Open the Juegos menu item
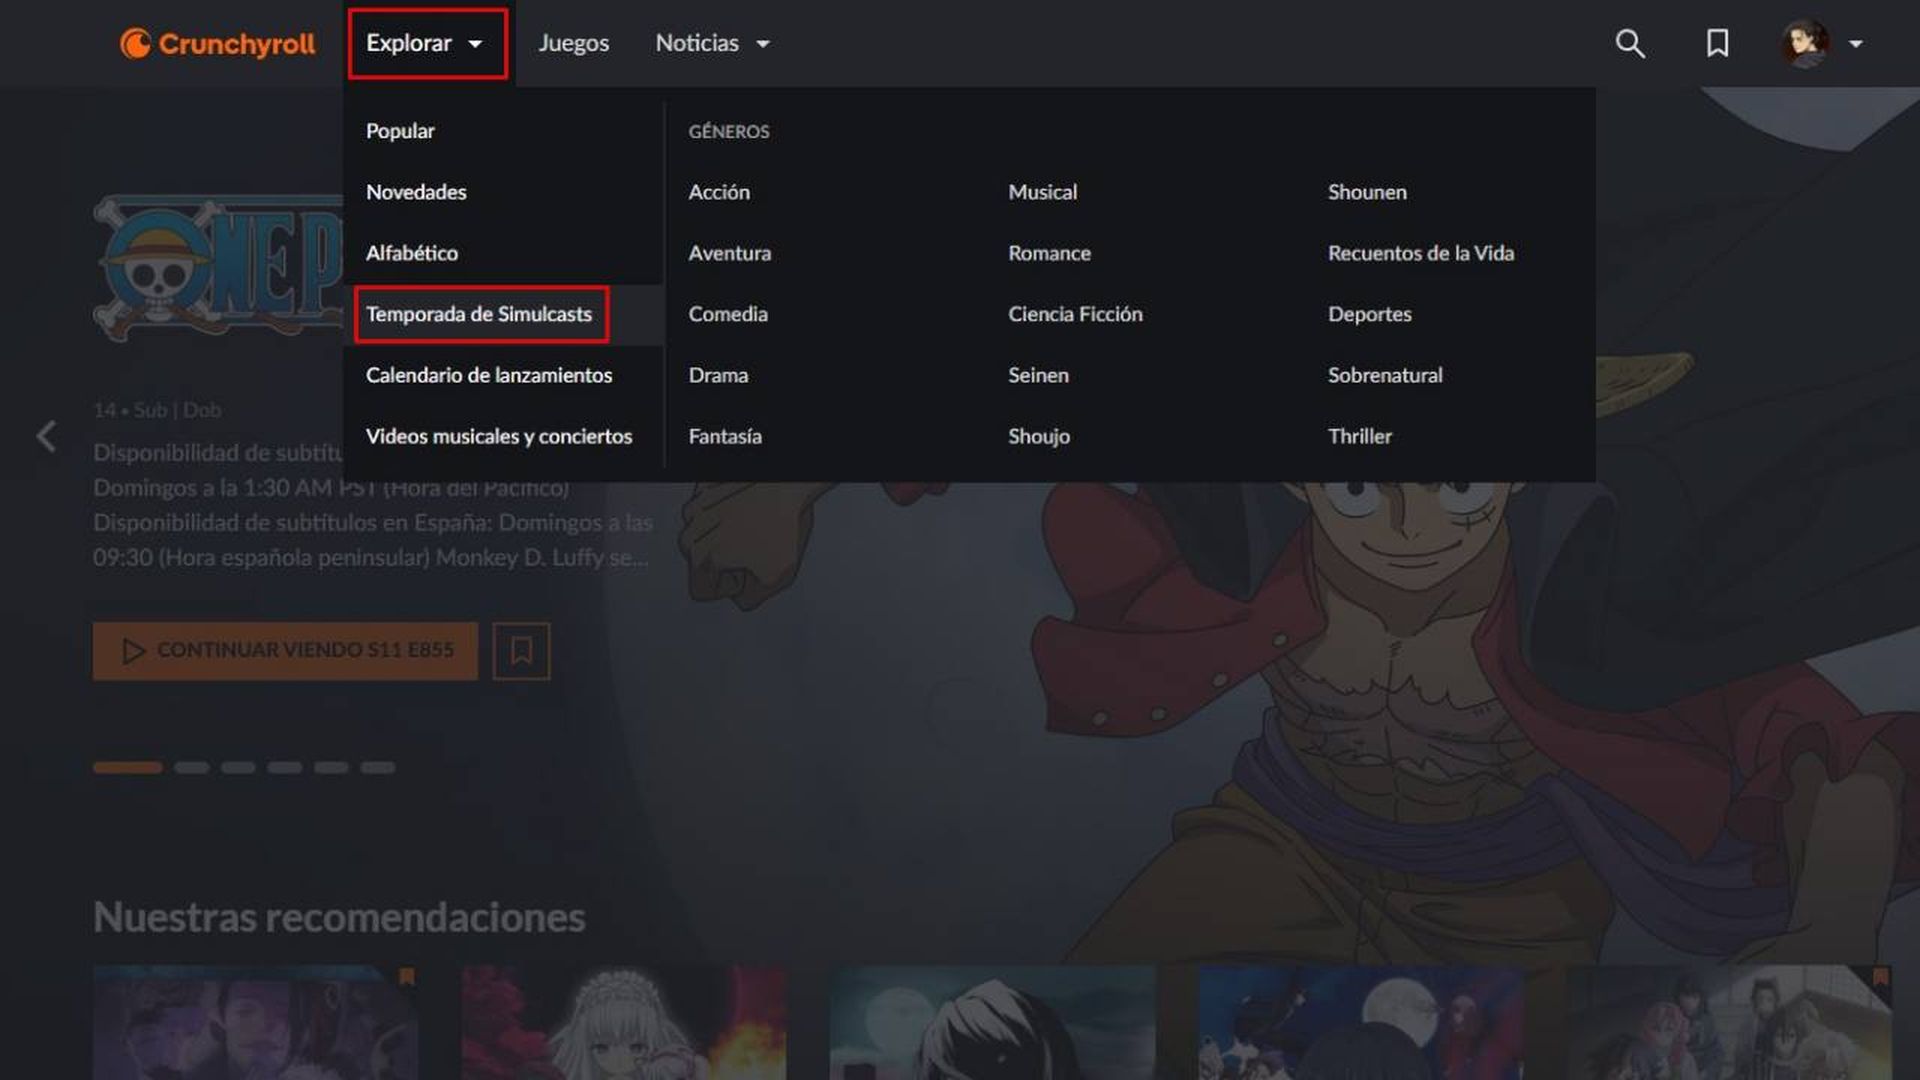This screenshot has height=1080, width=1920. tap(574, 43)
